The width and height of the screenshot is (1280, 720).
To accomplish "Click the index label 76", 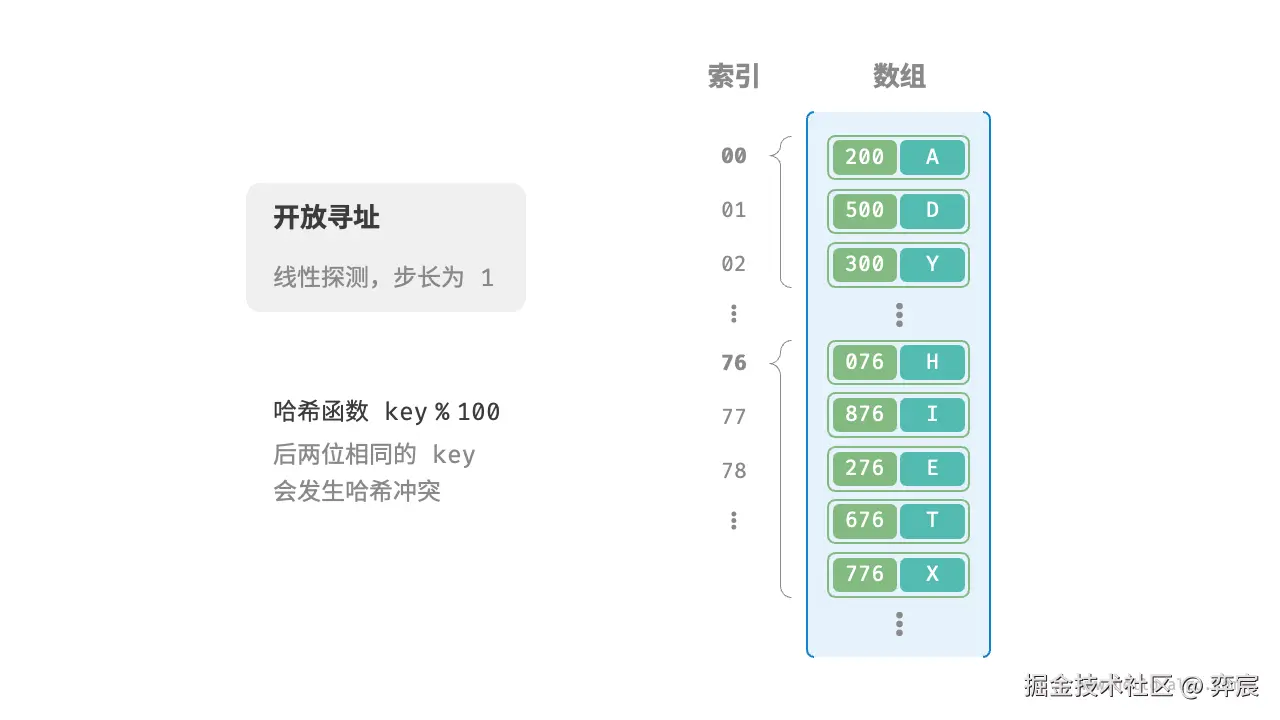I will point(734,363).
